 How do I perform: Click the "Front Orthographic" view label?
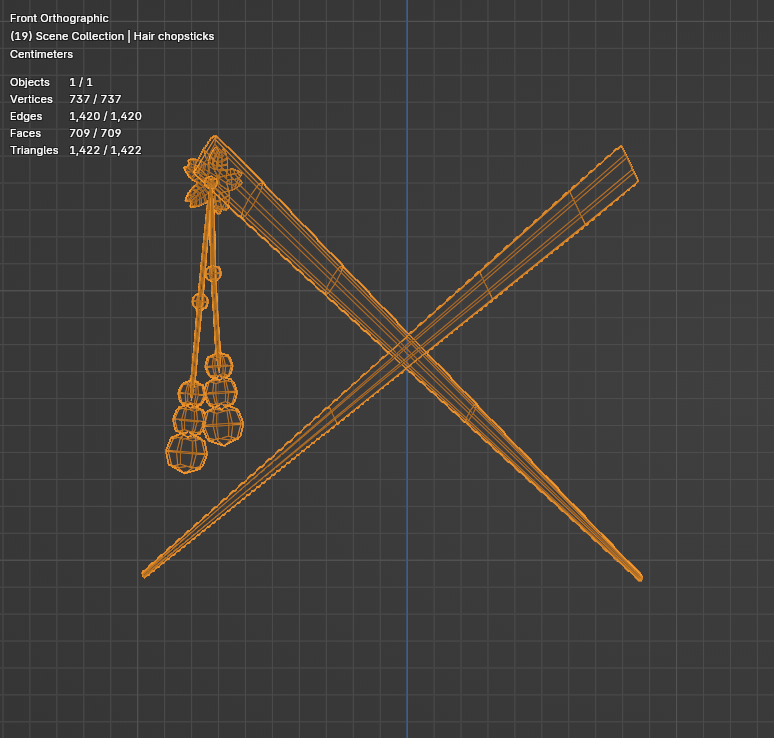59,18
